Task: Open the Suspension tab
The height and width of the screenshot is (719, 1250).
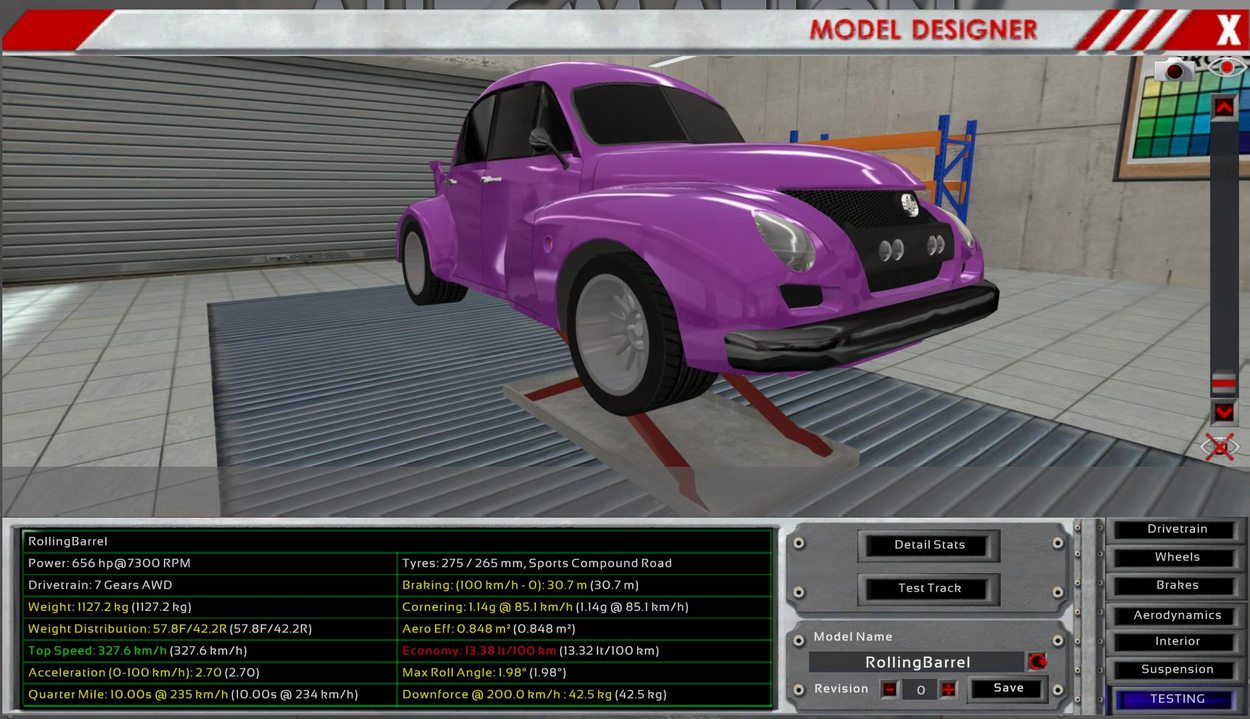Action: [x=1177, y=669]
